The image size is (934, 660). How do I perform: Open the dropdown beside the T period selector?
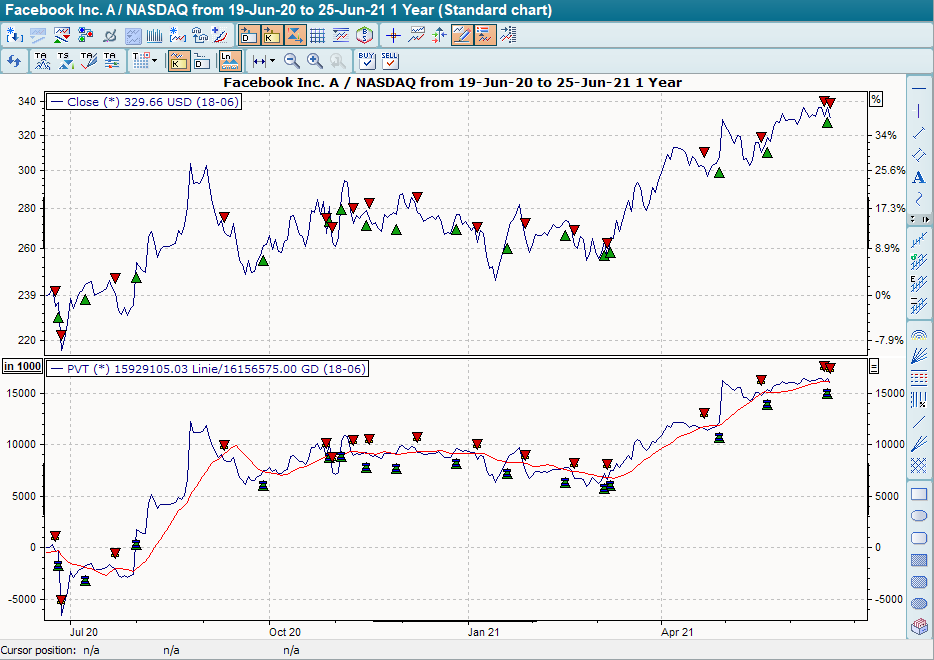(x=152, y=61)
